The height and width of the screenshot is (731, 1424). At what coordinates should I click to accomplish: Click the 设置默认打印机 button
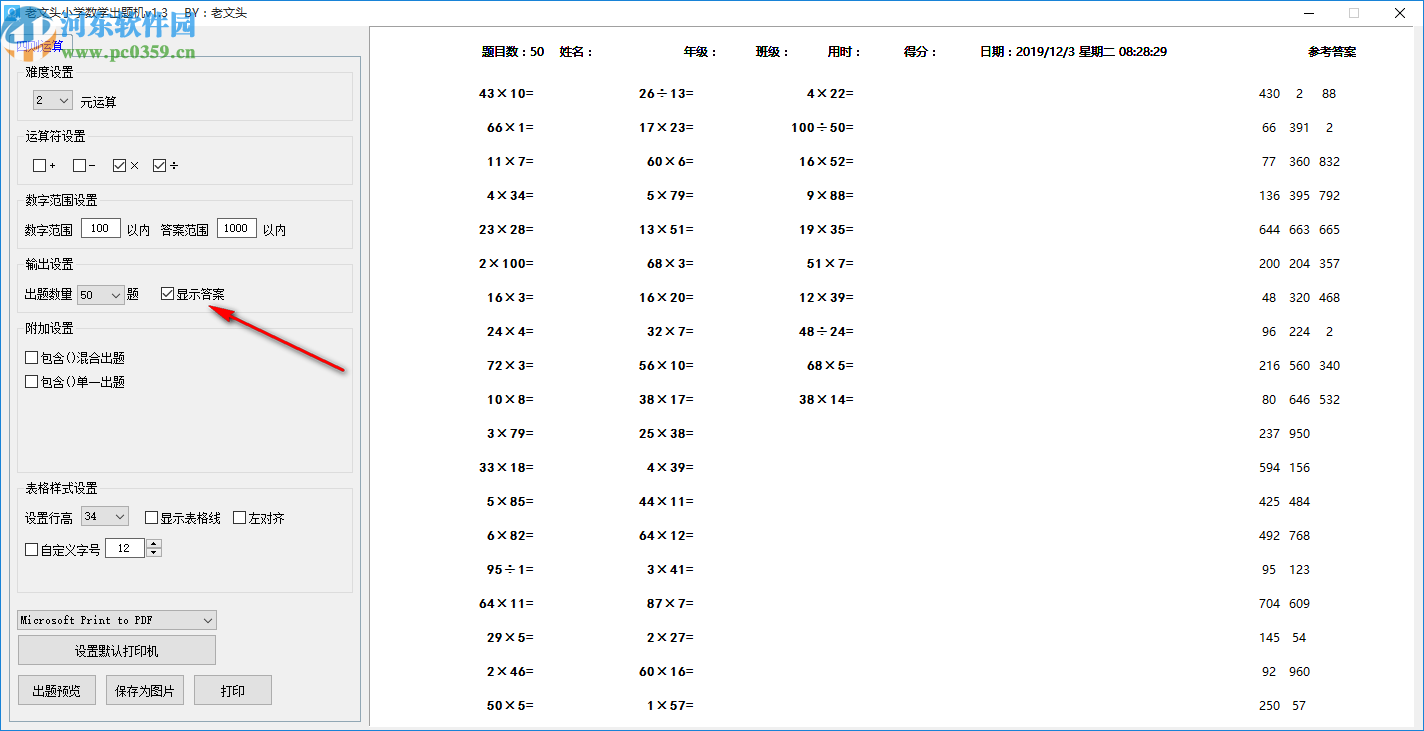114,649
